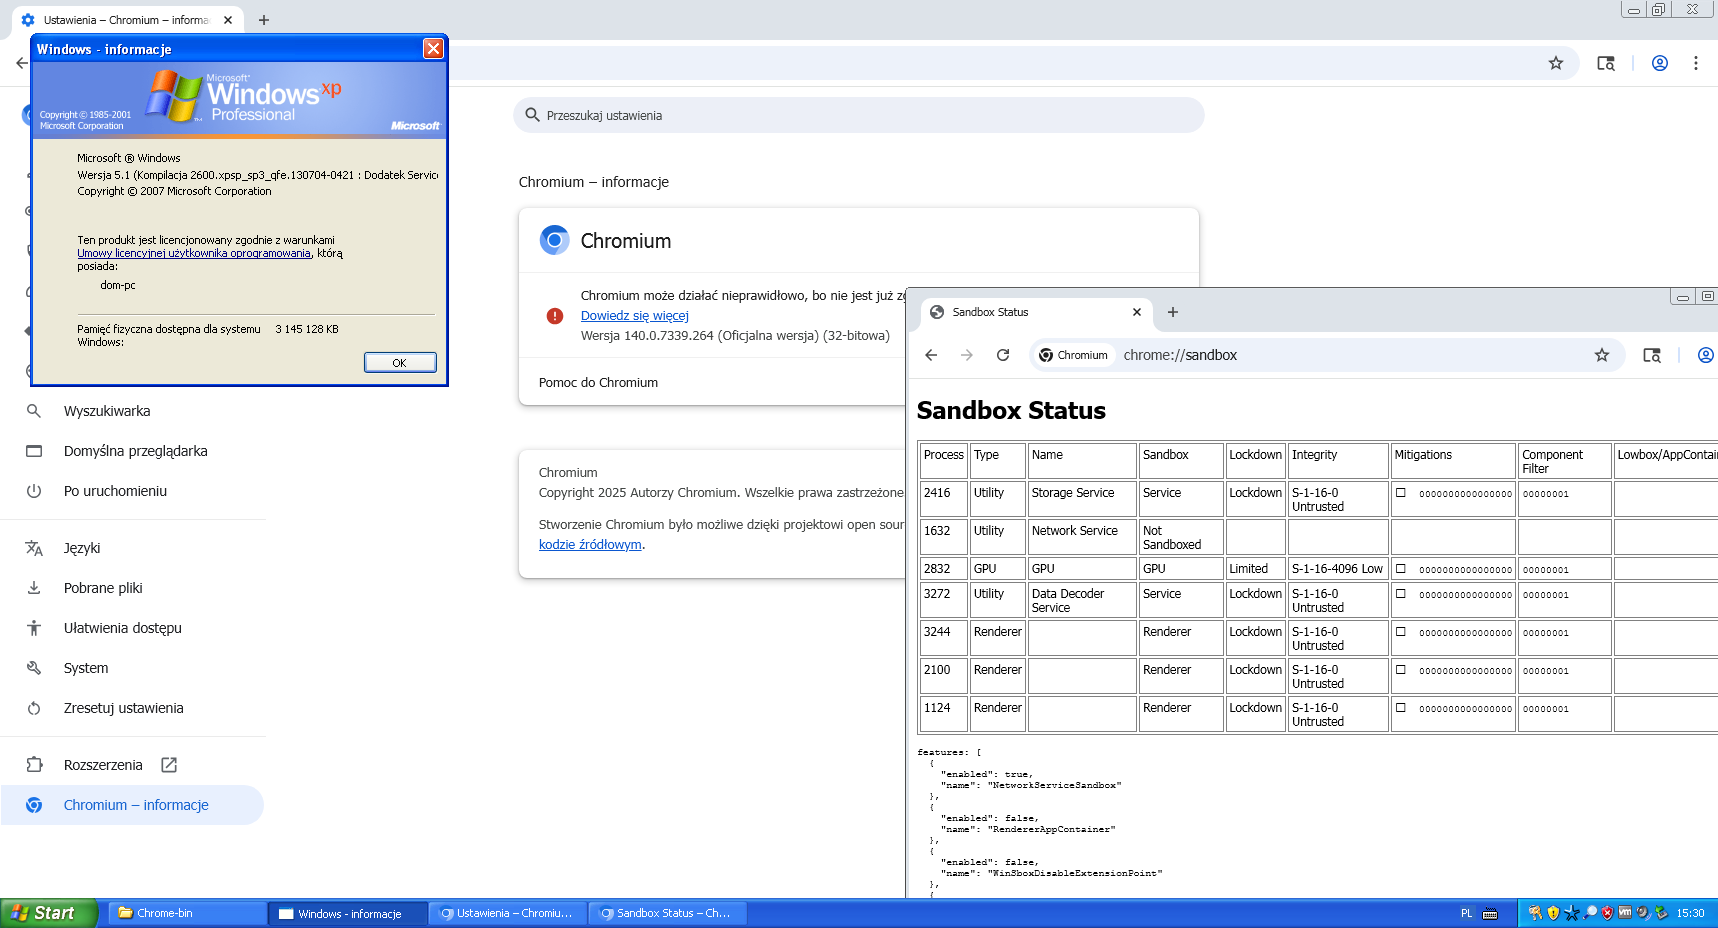Go back in the Sandbox Status window
This screenshot has height=928, width=1718.
pos(931,355)
